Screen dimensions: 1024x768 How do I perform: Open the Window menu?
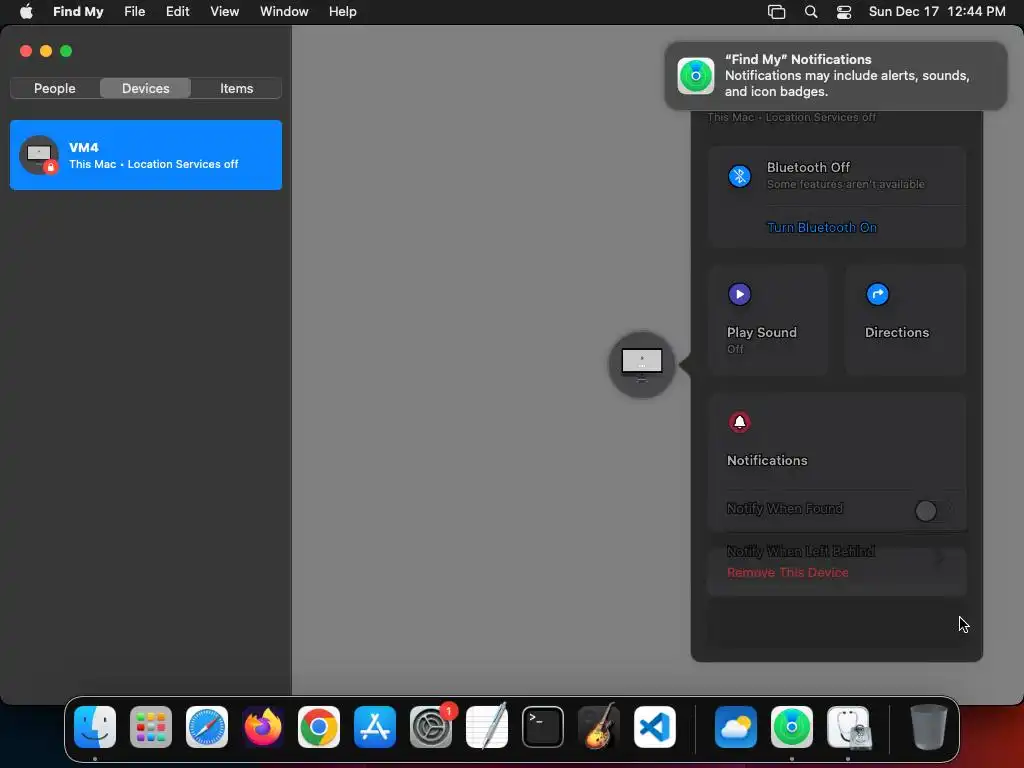pos(284,12)
